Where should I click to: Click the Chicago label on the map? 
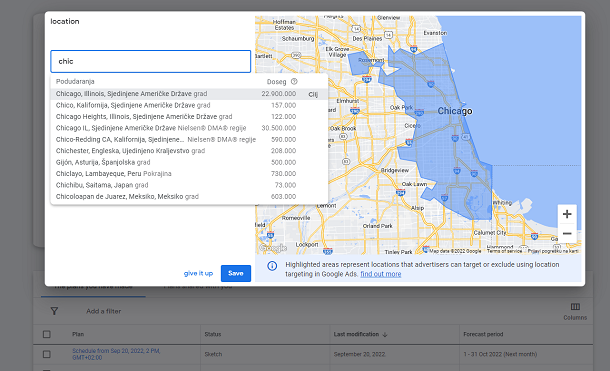pyautogui.click(x=455, y=111)
